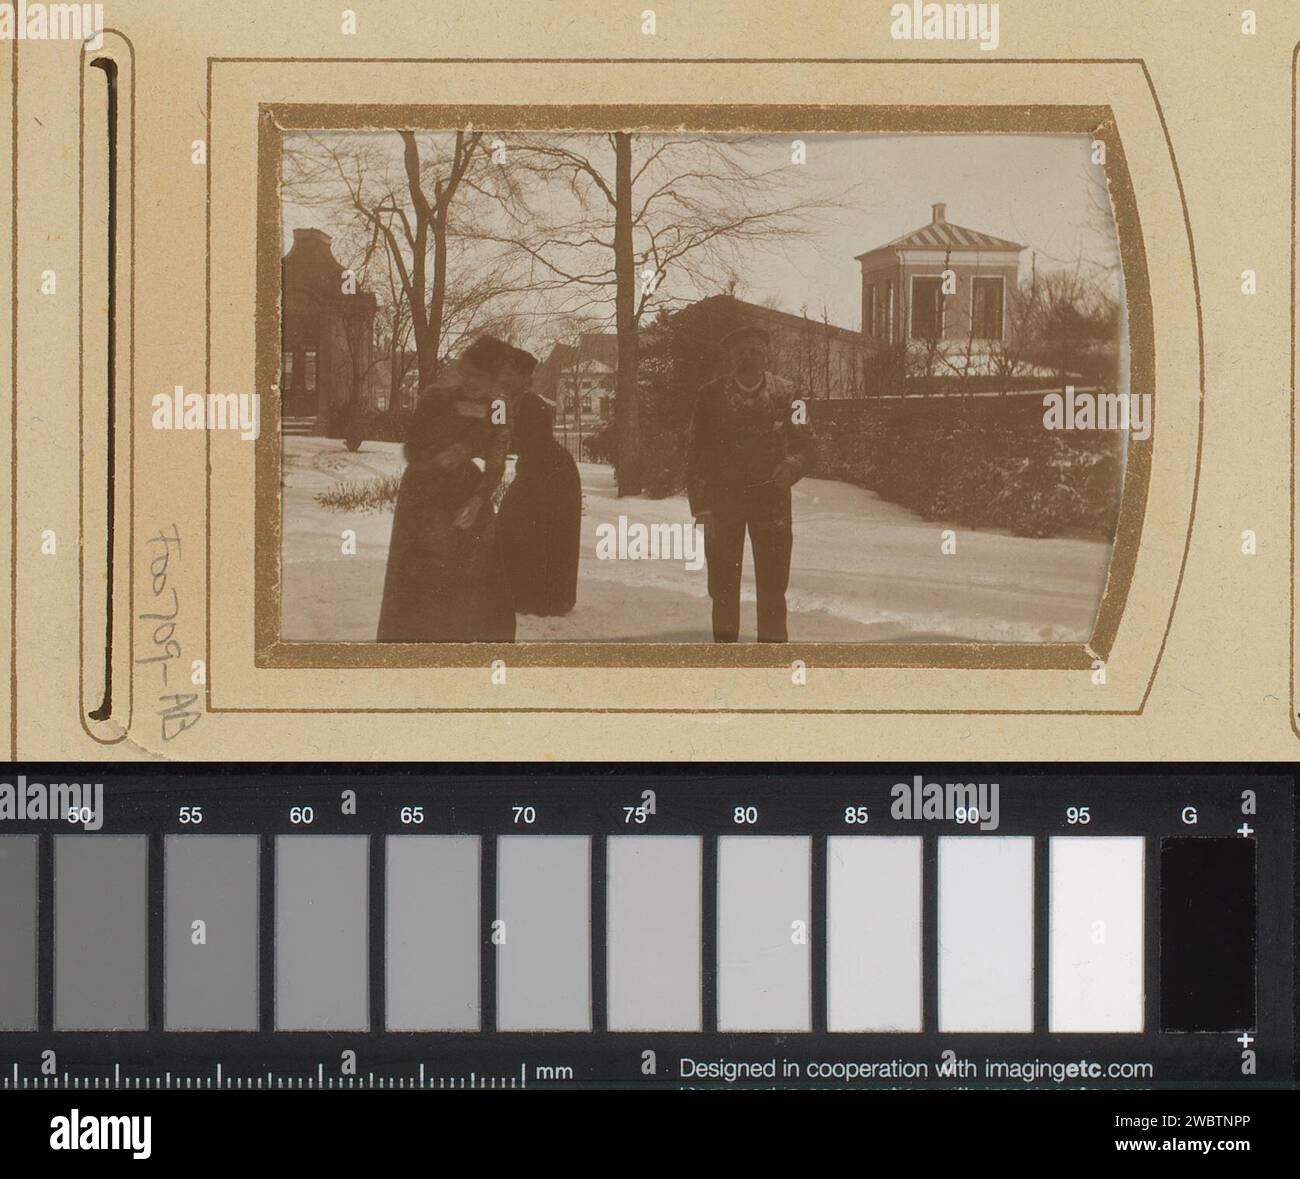Choose the light gray patch labeled 75
The height and width of the screenshot is (1179, 1300).
point(654,933)
